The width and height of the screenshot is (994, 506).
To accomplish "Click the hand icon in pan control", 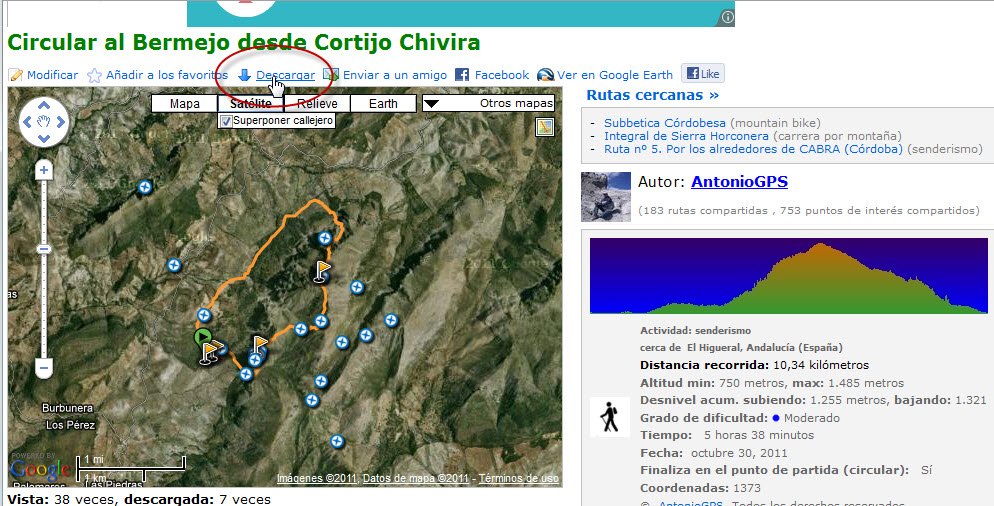I will (44, 122).
